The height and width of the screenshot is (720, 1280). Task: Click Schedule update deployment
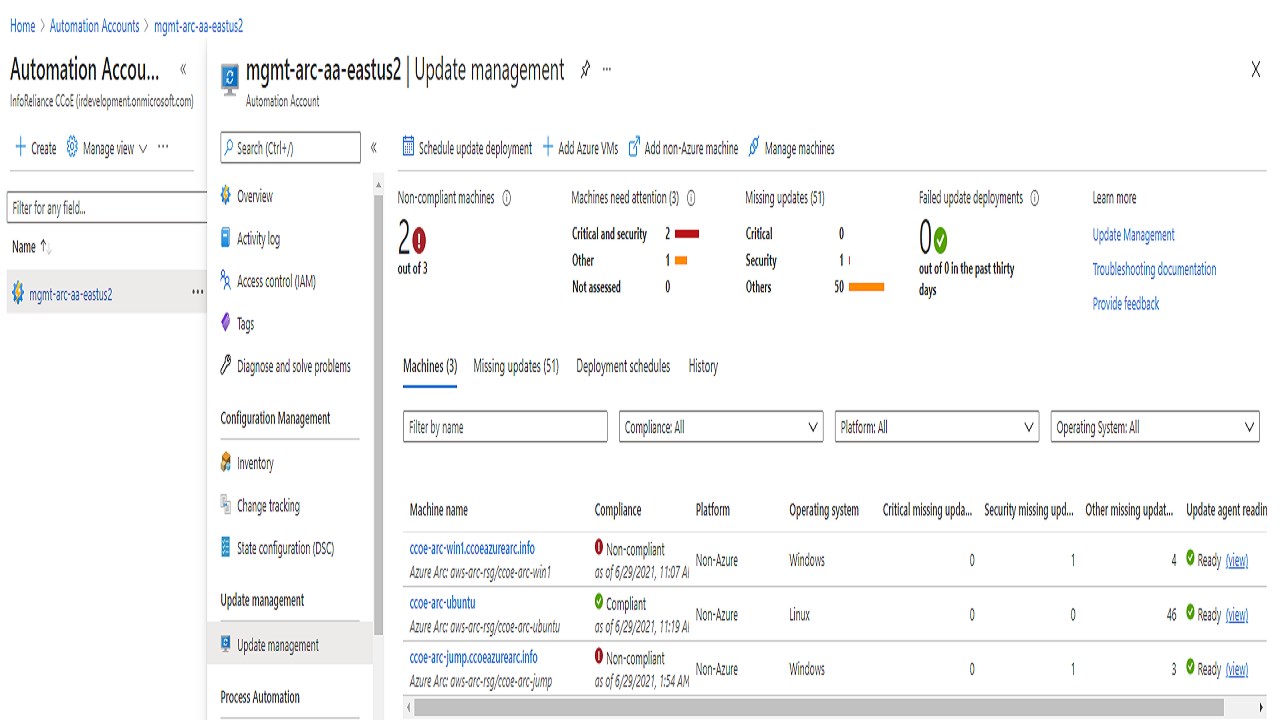point(467,148)
